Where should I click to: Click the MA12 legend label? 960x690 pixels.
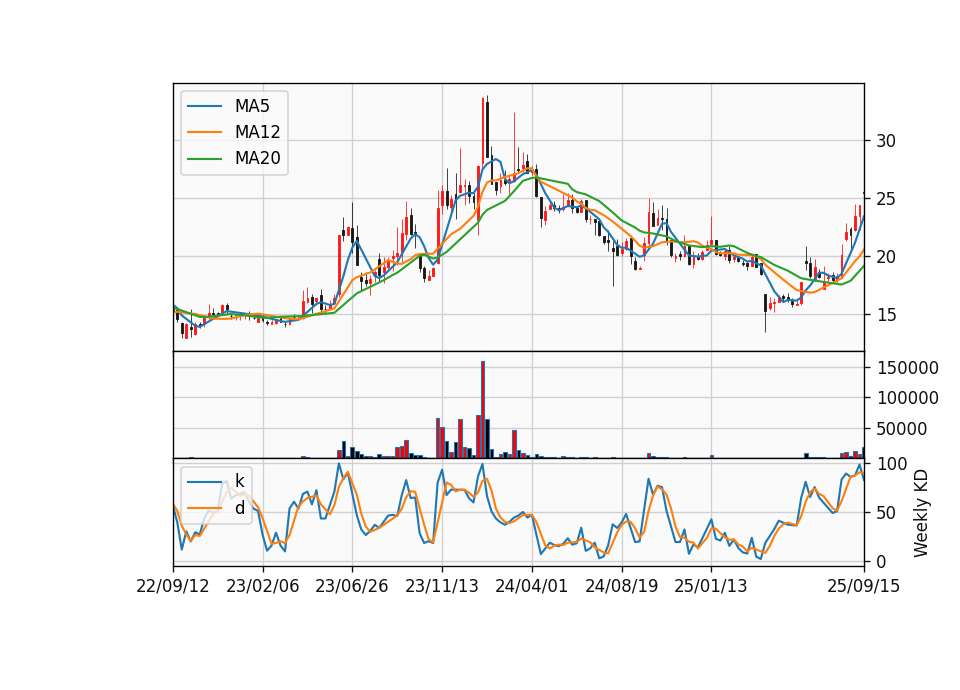(257, 132)
